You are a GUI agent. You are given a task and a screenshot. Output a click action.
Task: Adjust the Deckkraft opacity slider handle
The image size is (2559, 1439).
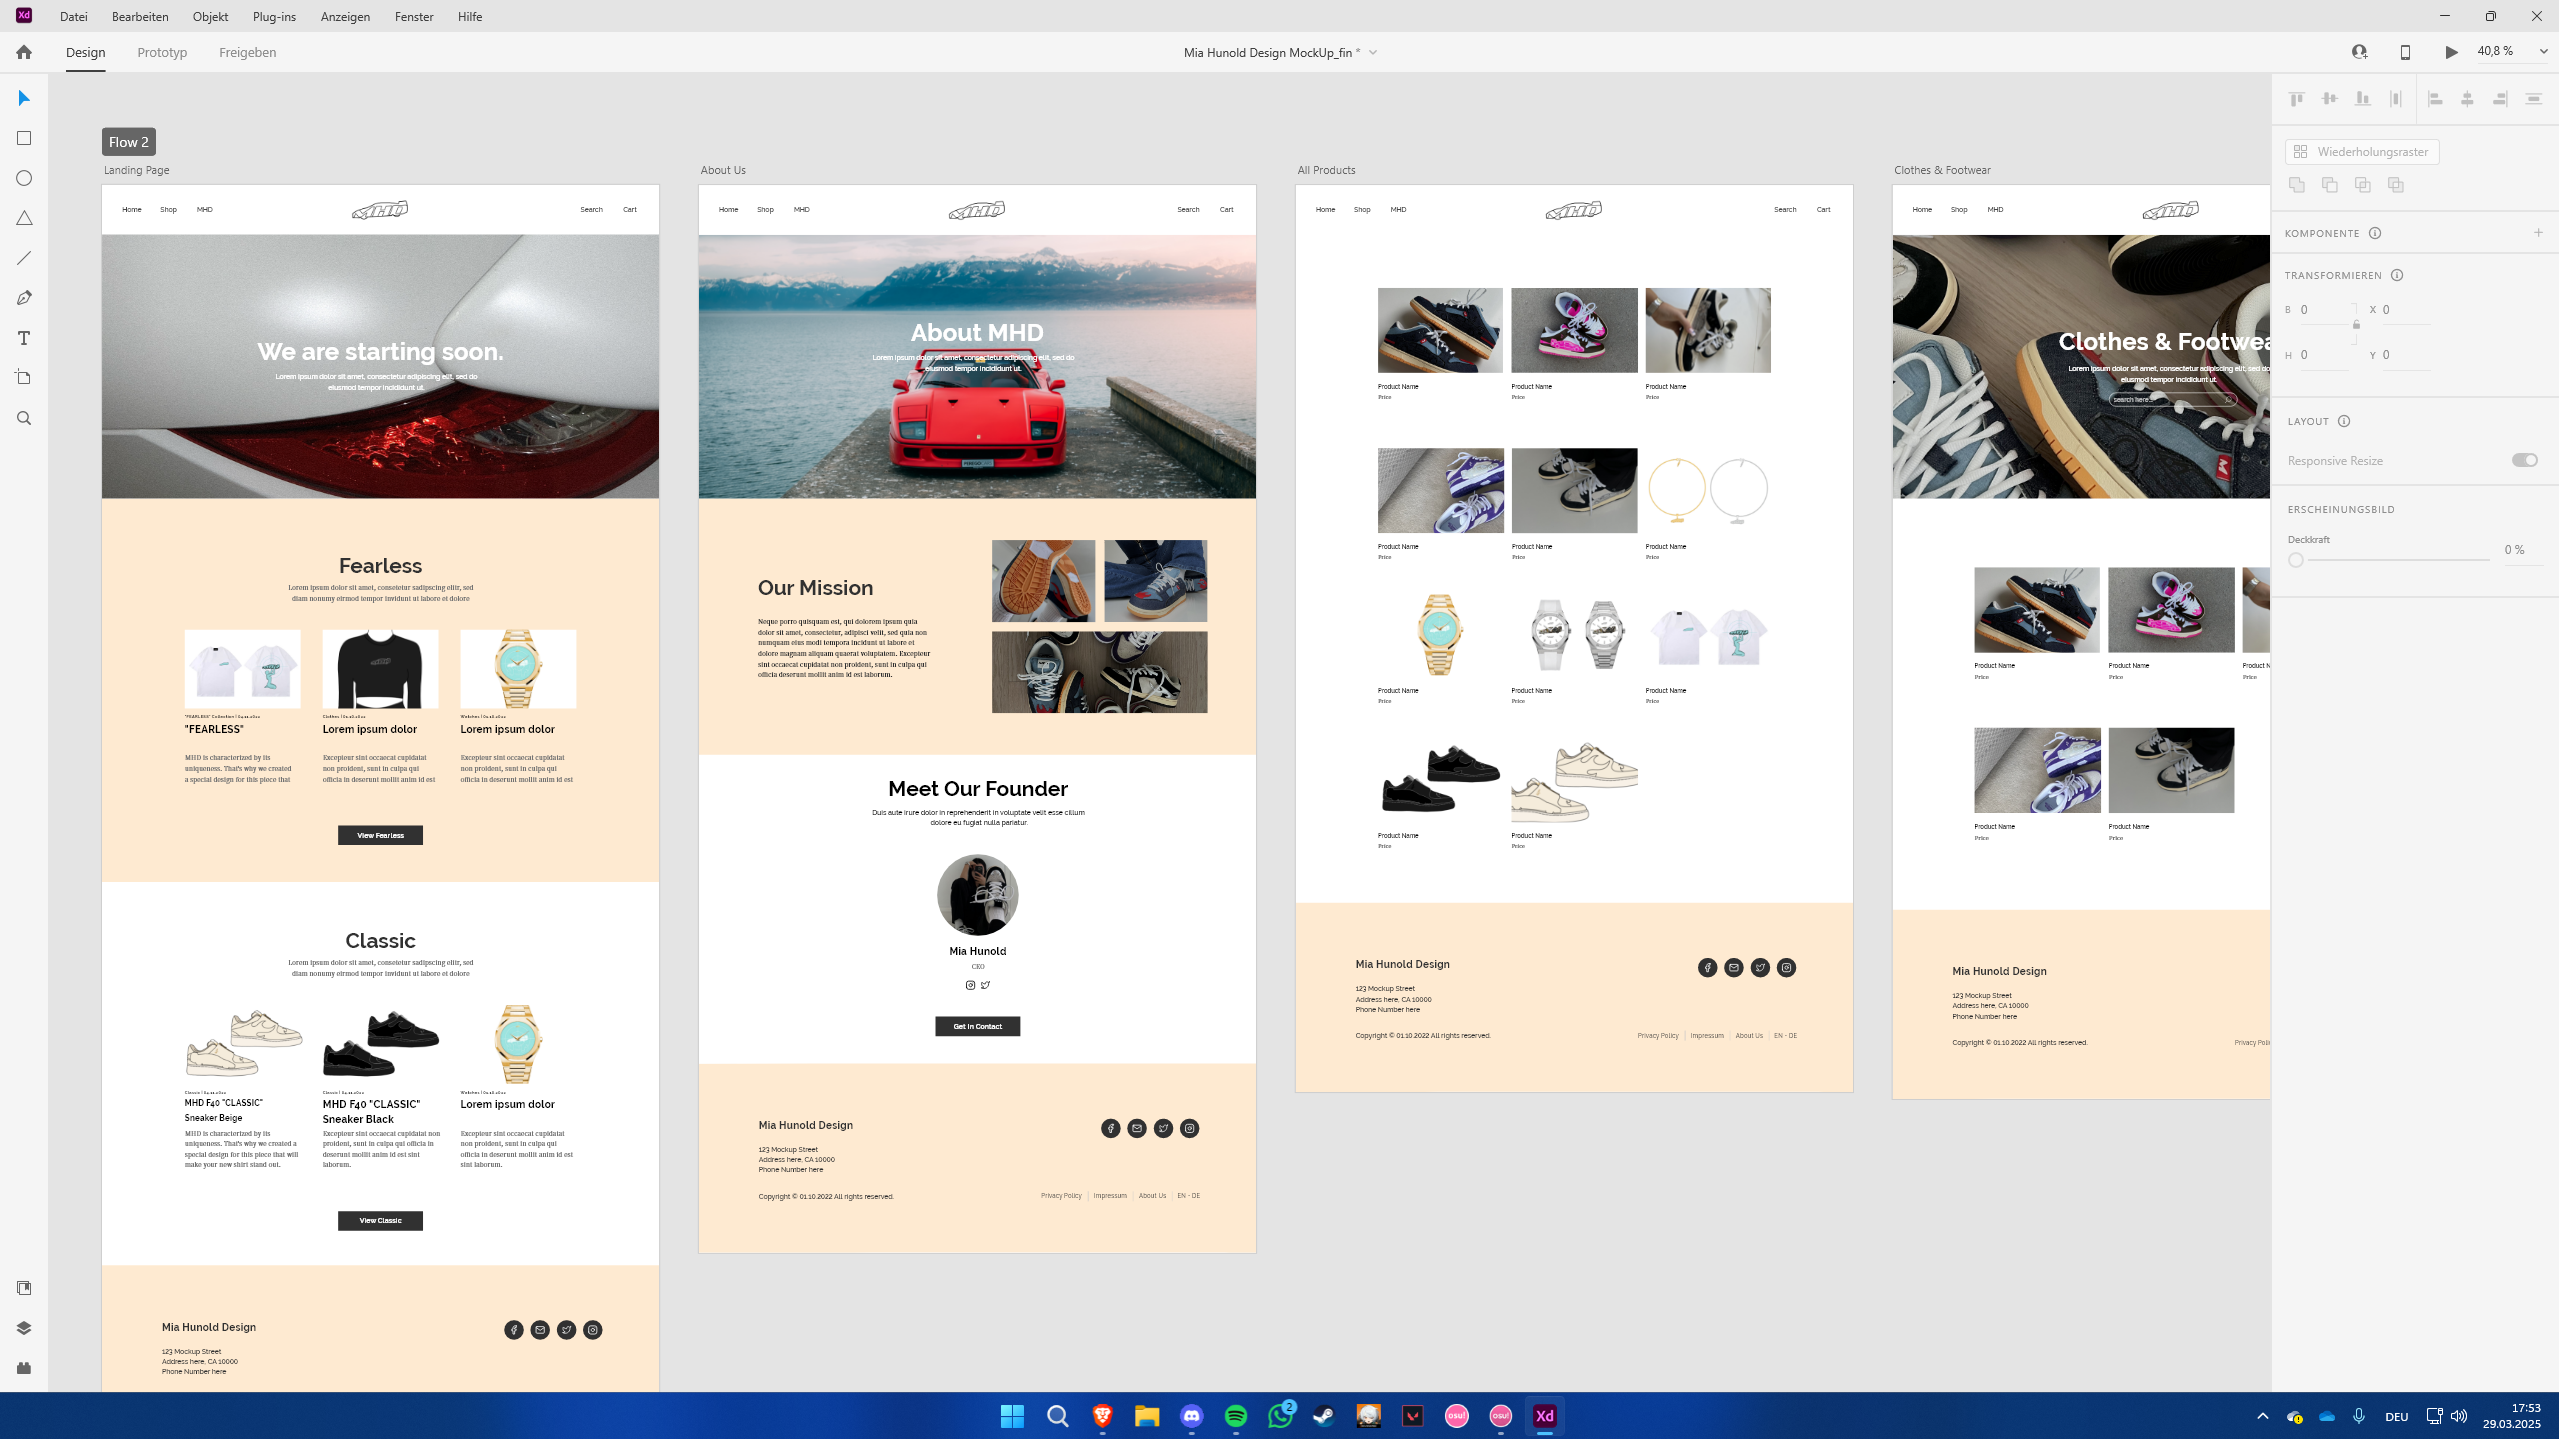point(2296,560)
